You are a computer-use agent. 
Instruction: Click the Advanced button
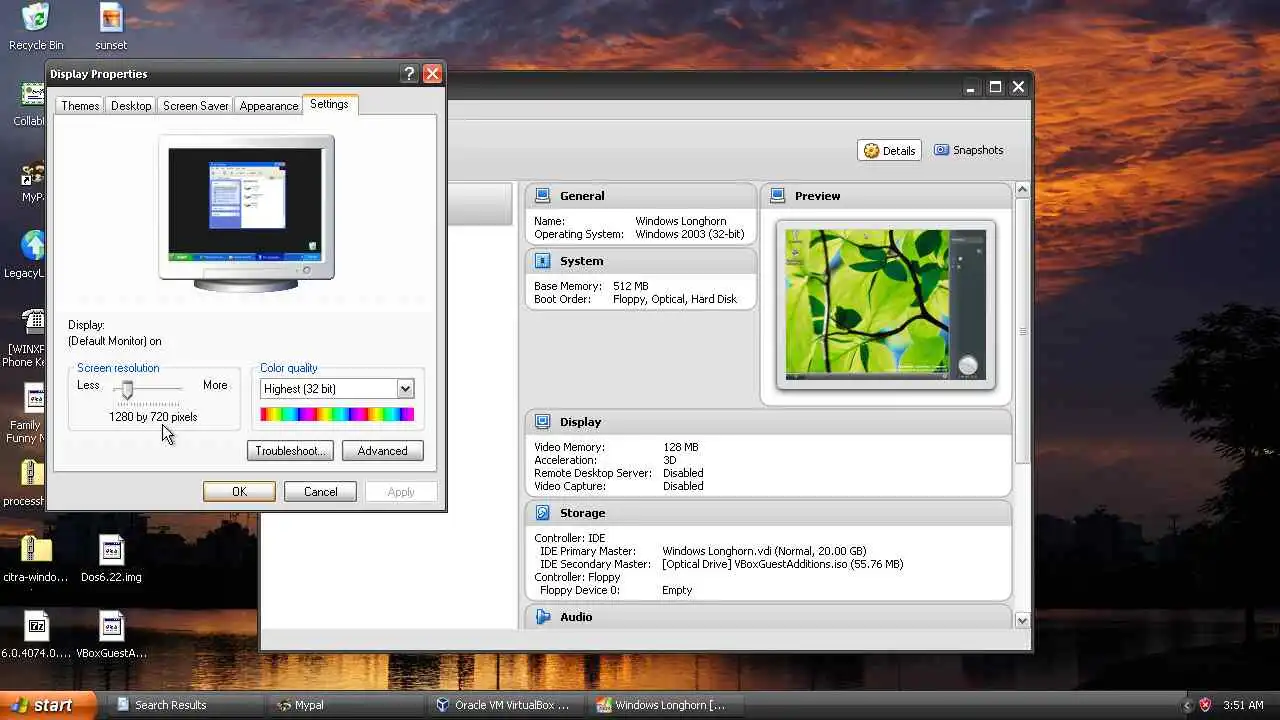coord(382,451)
